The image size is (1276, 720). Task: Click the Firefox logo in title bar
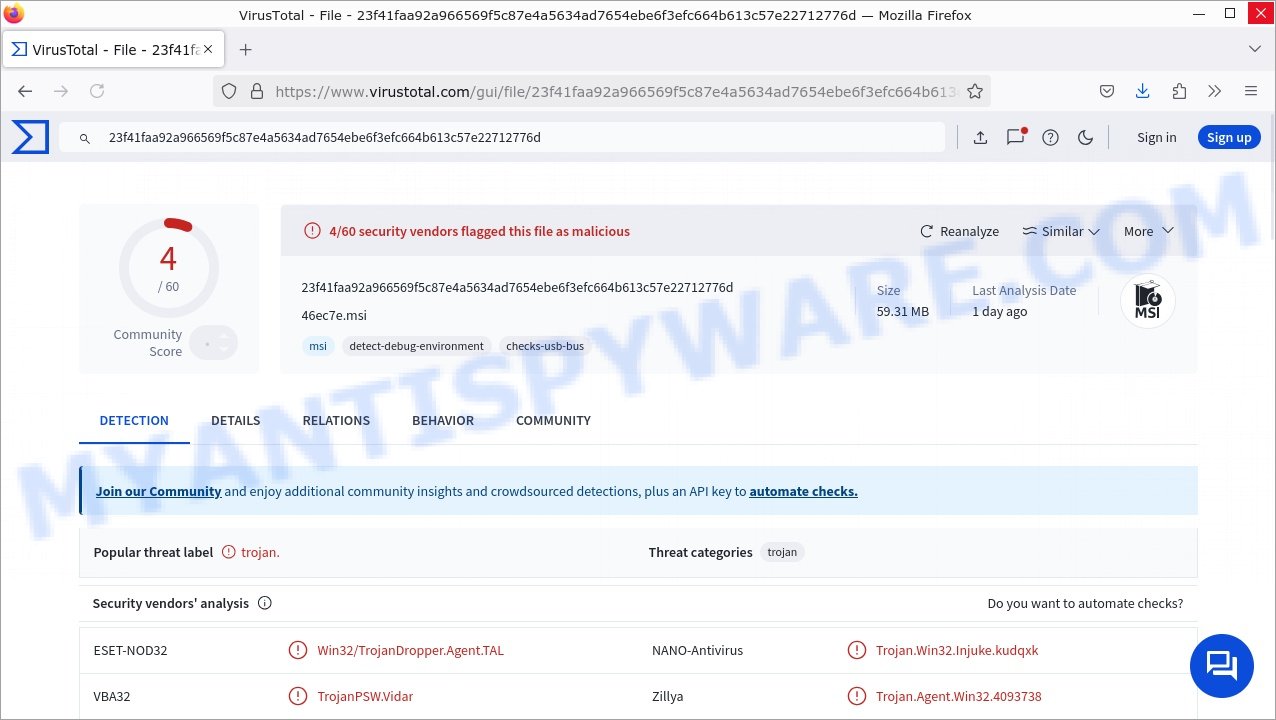pyautogui.click(x=14, y=14)
